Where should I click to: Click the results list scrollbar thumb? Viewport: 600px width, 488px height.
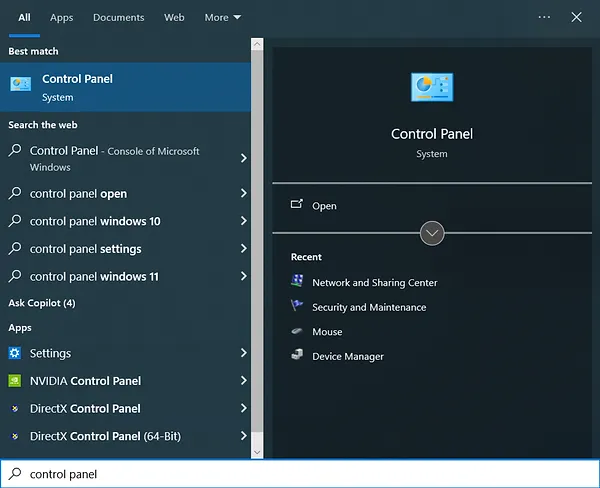(x=257, y=243)
